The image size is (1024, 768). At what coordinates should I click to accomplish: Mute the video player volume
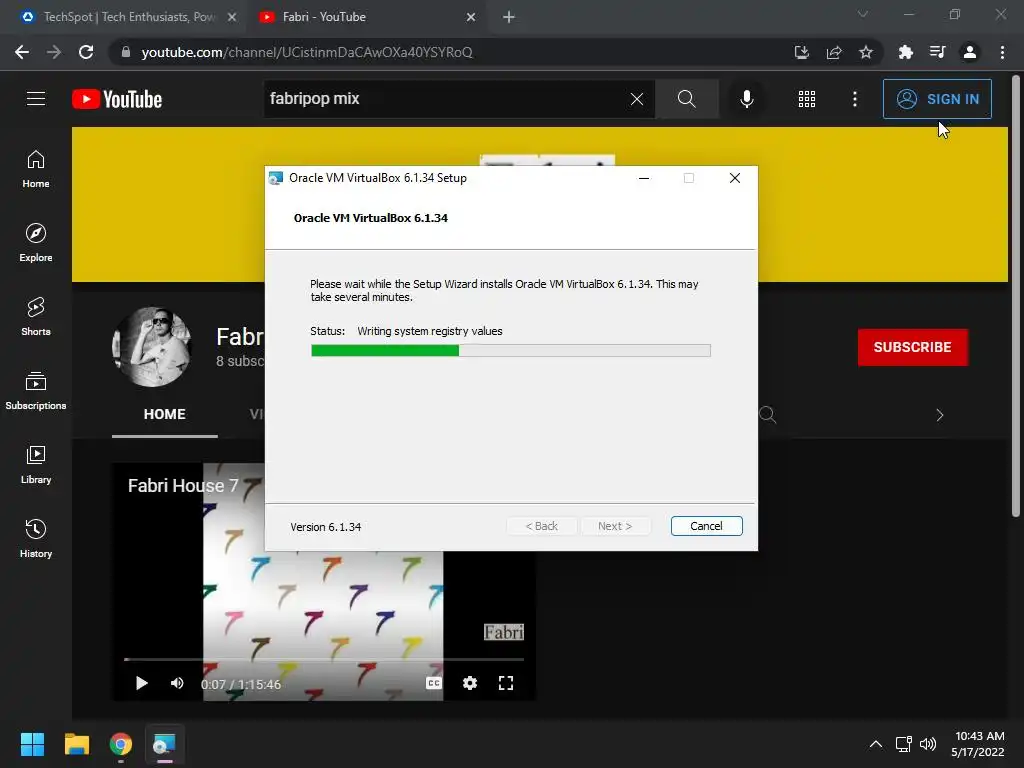point(177,683)
